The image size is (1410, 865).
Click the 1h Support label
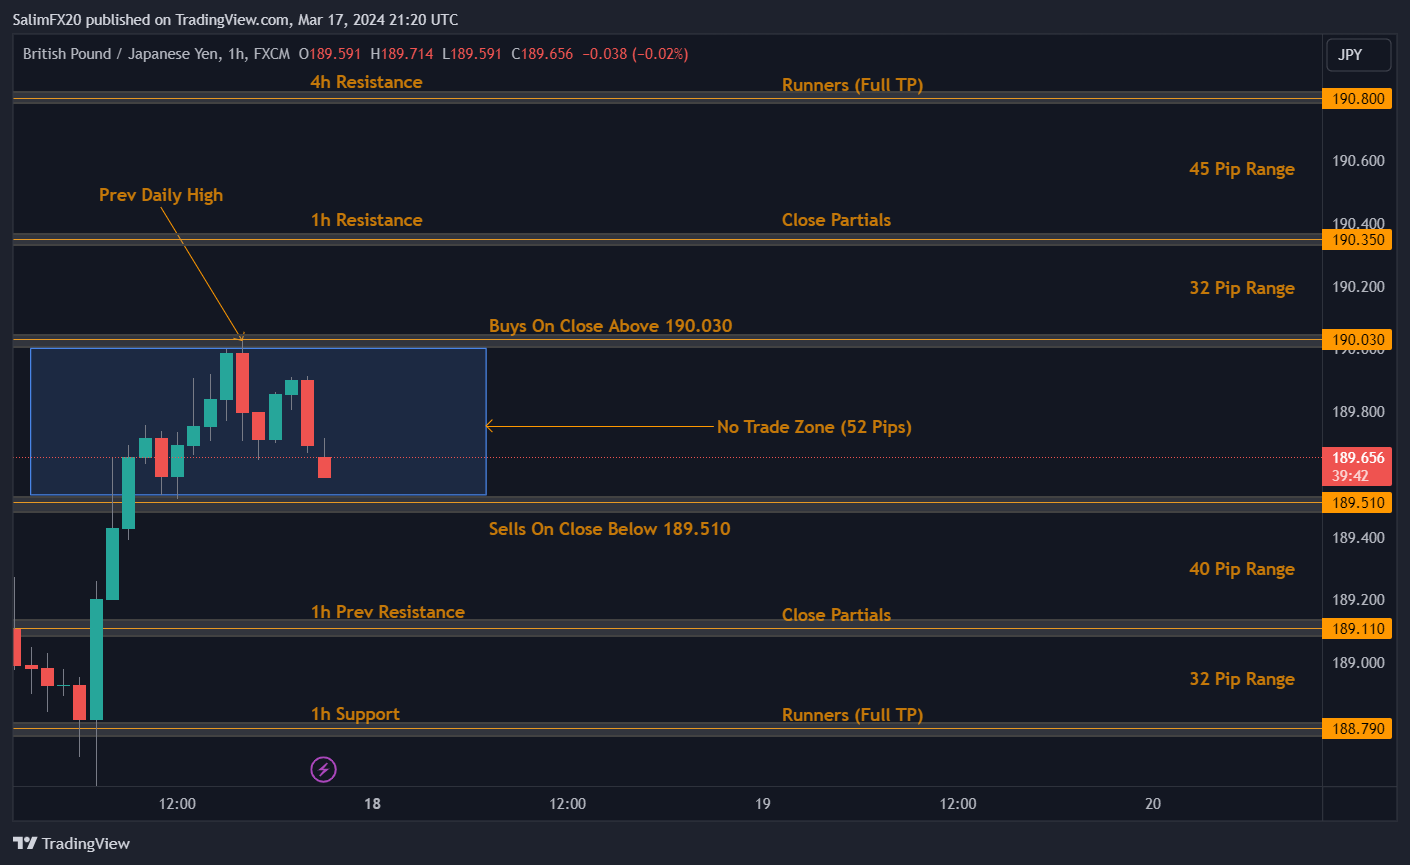coord(355,714)
